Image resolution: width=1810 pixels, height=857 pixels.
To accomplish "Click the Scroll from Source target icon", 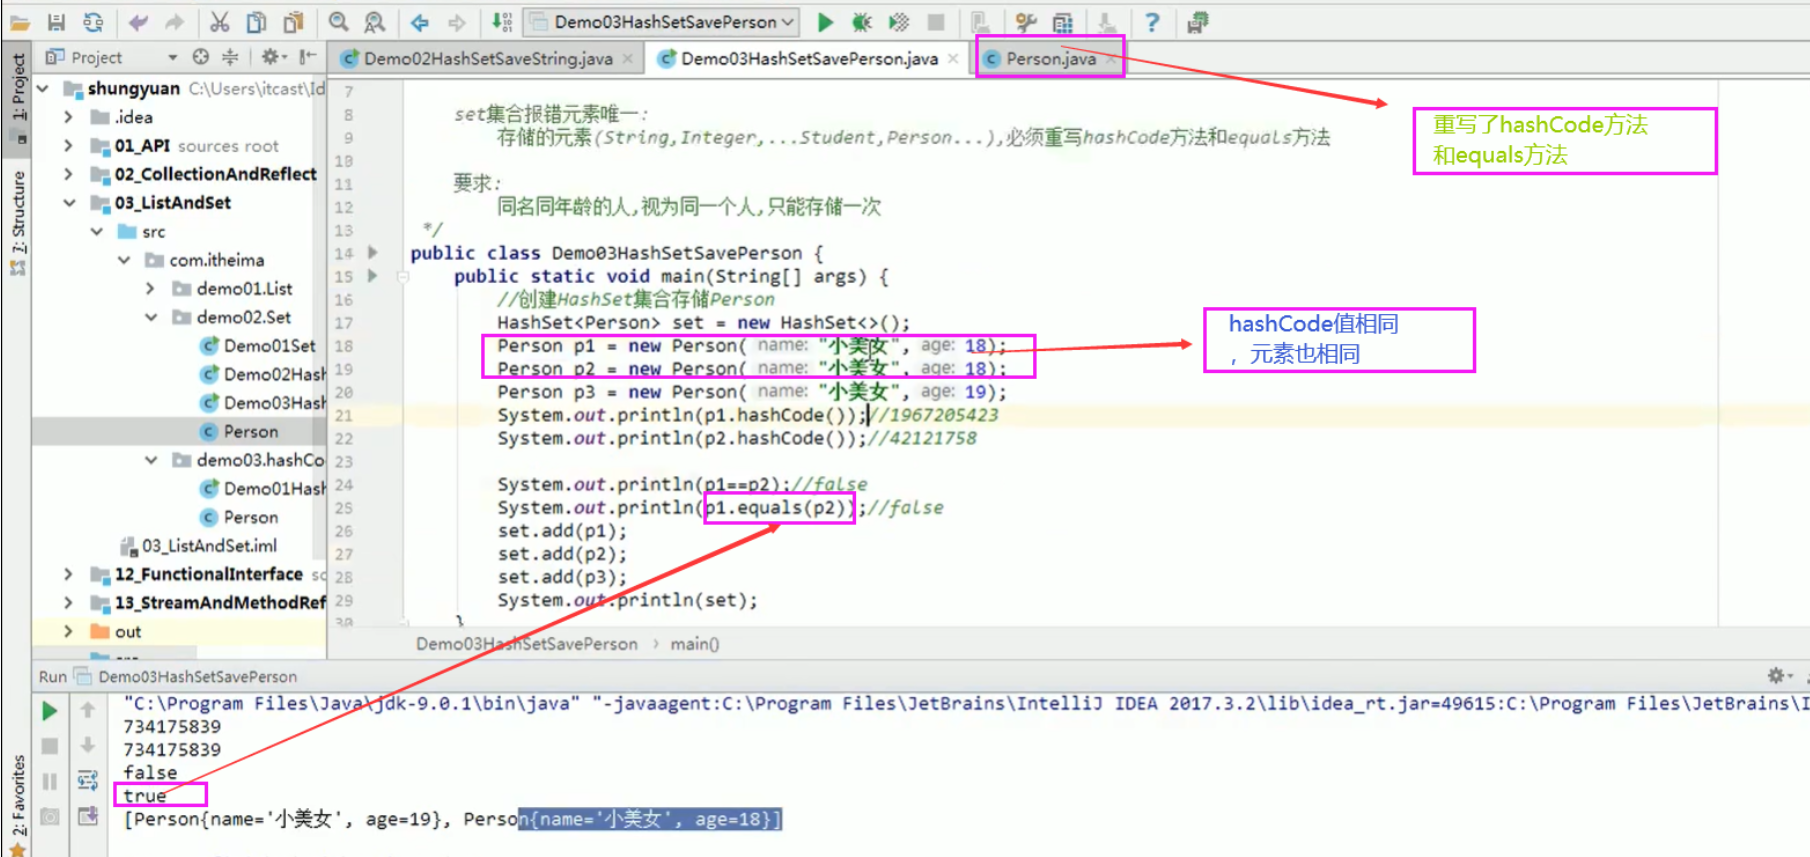I will [x=201, y=57].
